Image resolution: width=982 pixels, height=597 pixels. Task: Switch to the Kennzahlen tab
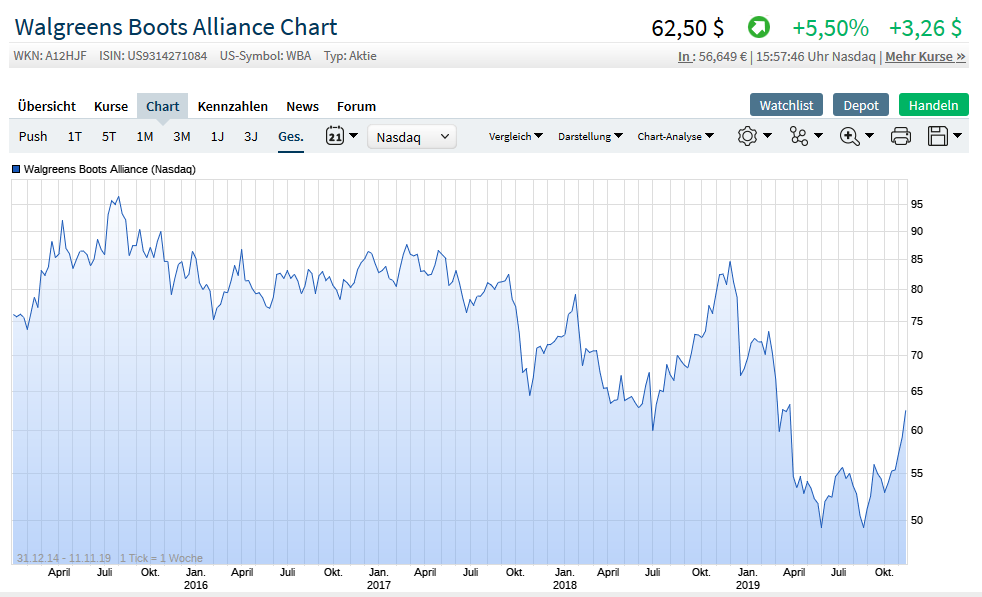232,106
